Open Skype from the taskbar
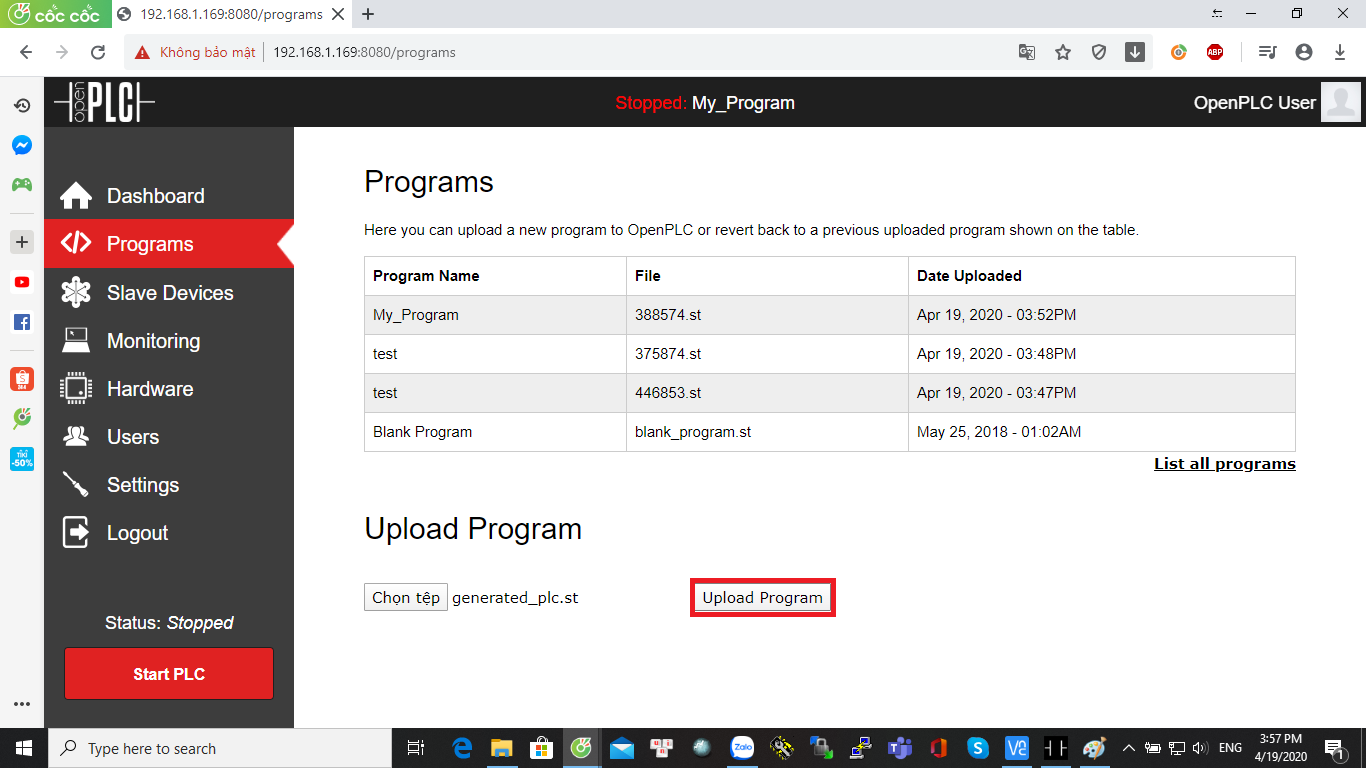 (977, 748)
